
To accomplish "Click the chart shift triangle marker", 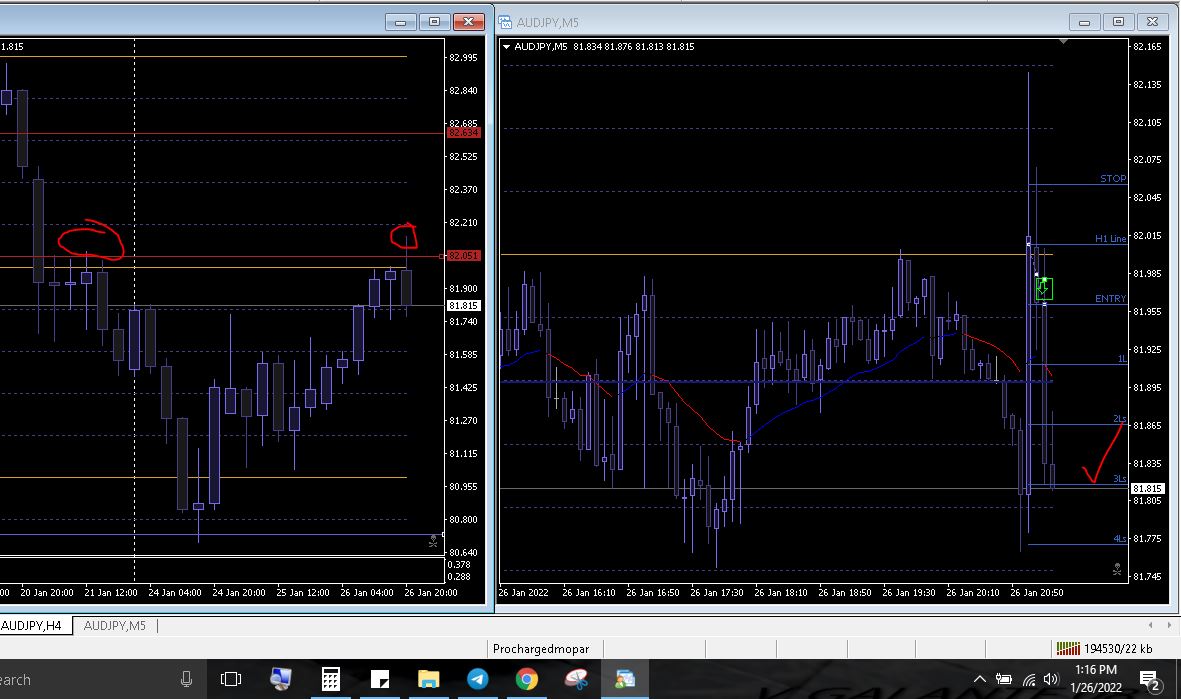I will point(1062,42).
